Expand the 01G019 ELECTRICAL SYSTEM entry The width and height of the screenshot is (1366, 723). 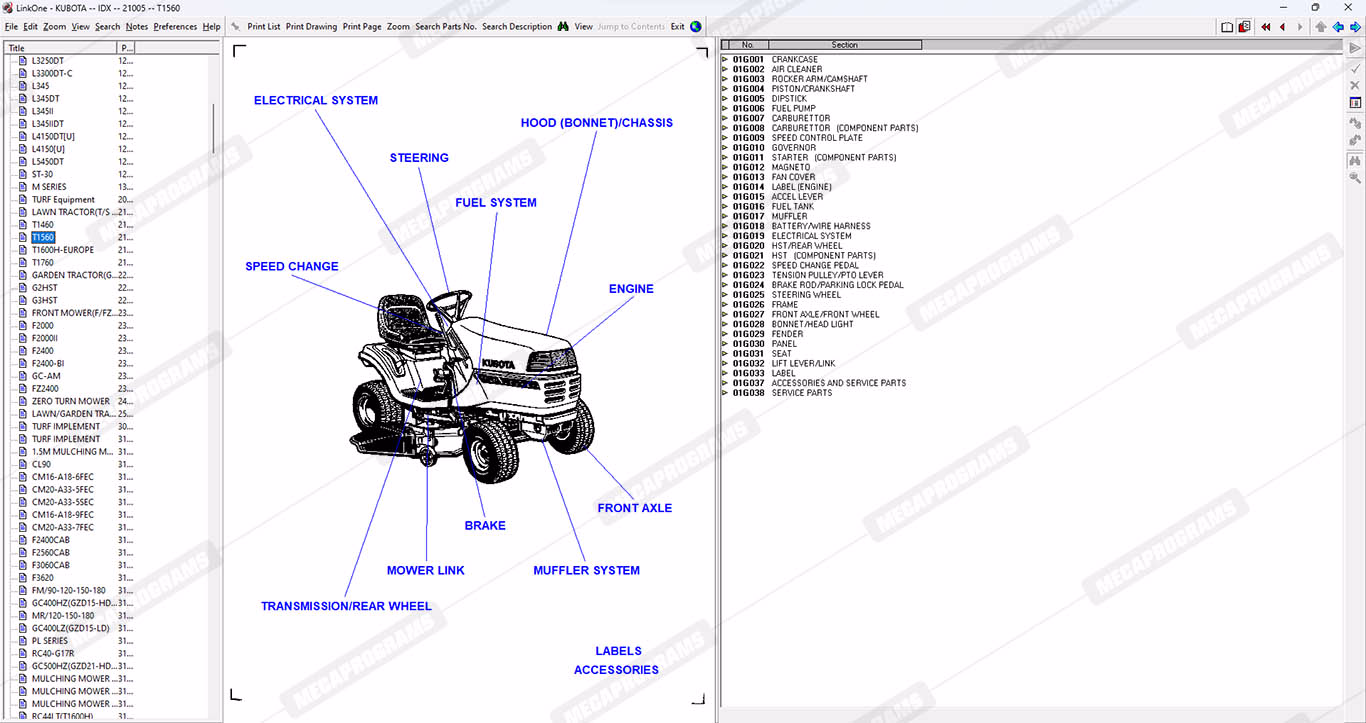tap(725, 236)
